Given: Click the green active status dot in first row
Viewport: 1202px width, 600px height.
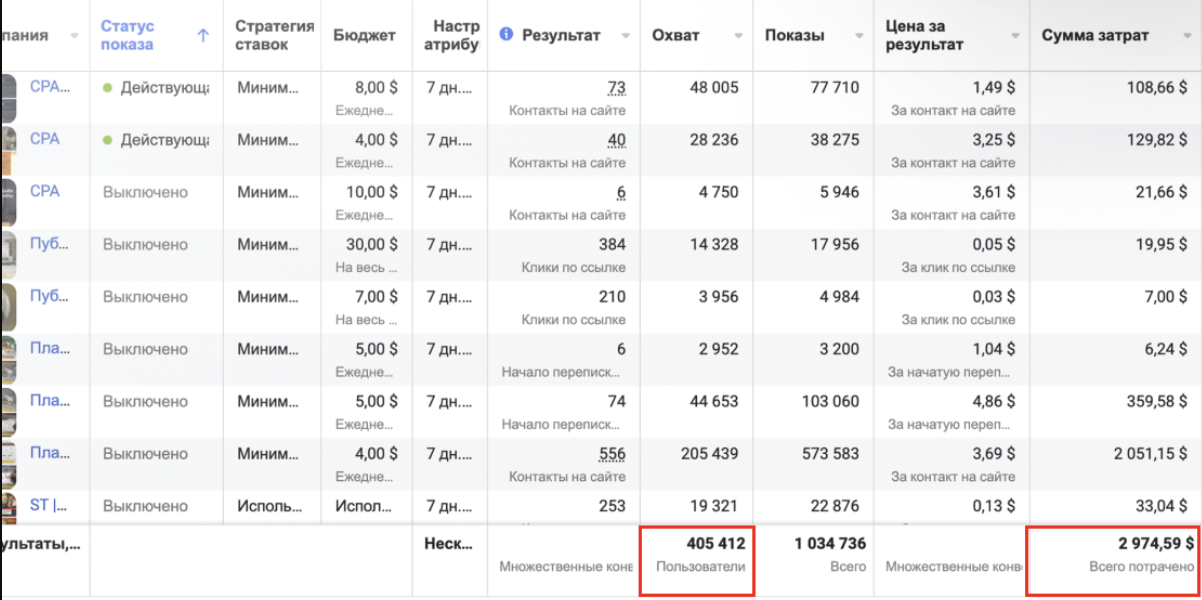Looking at the screenshot, I should point(107,87).
